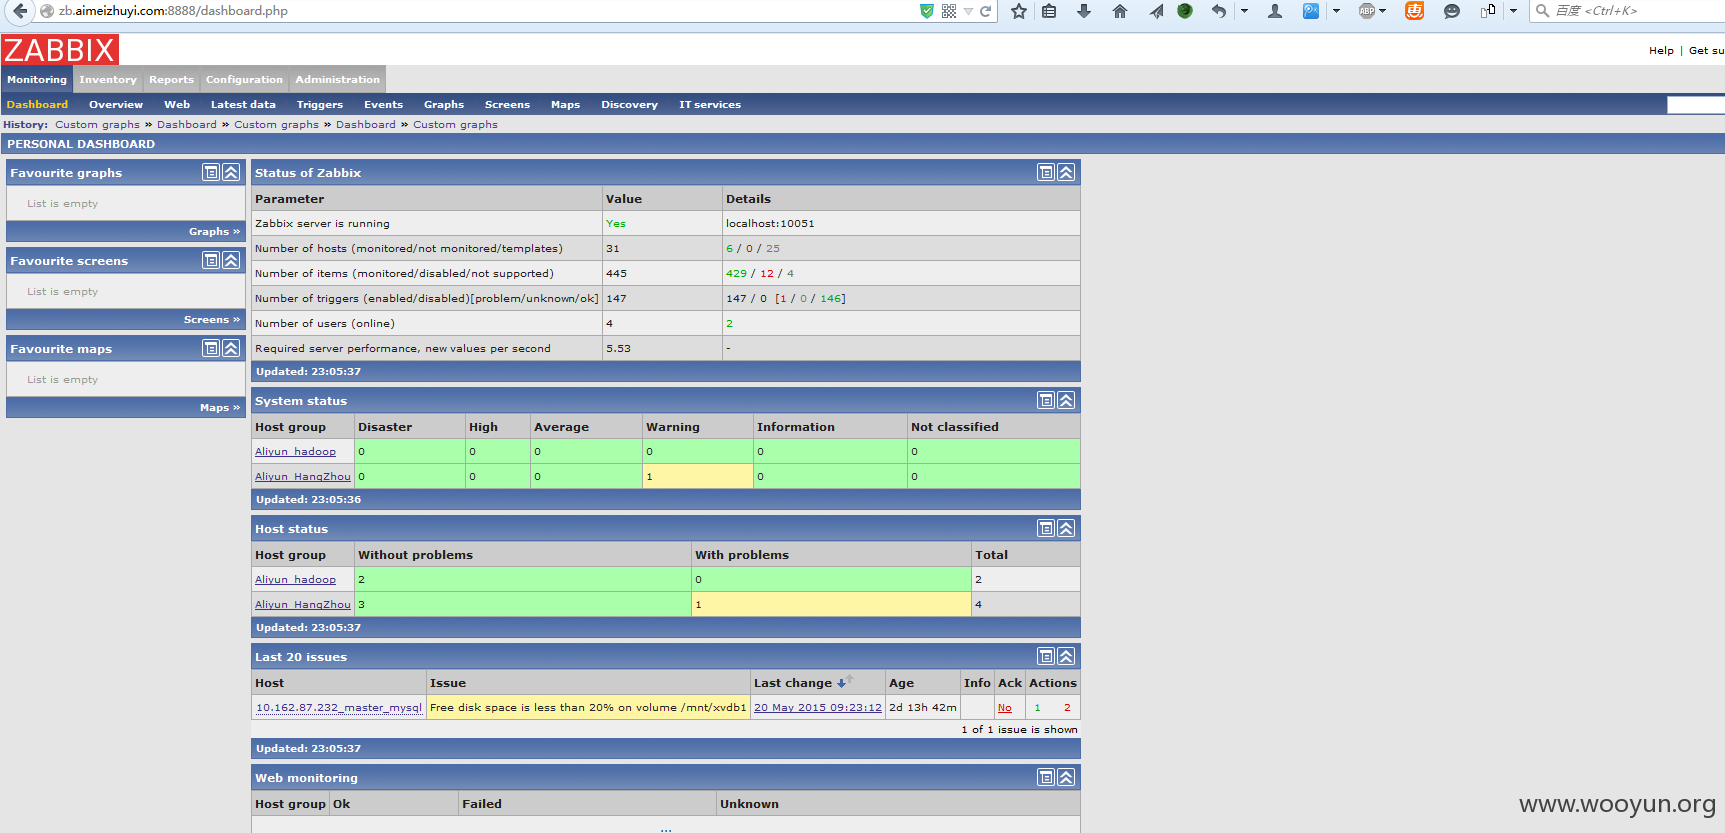
Task: Click the green security shield icon
Action: click(x=927, y=11)
